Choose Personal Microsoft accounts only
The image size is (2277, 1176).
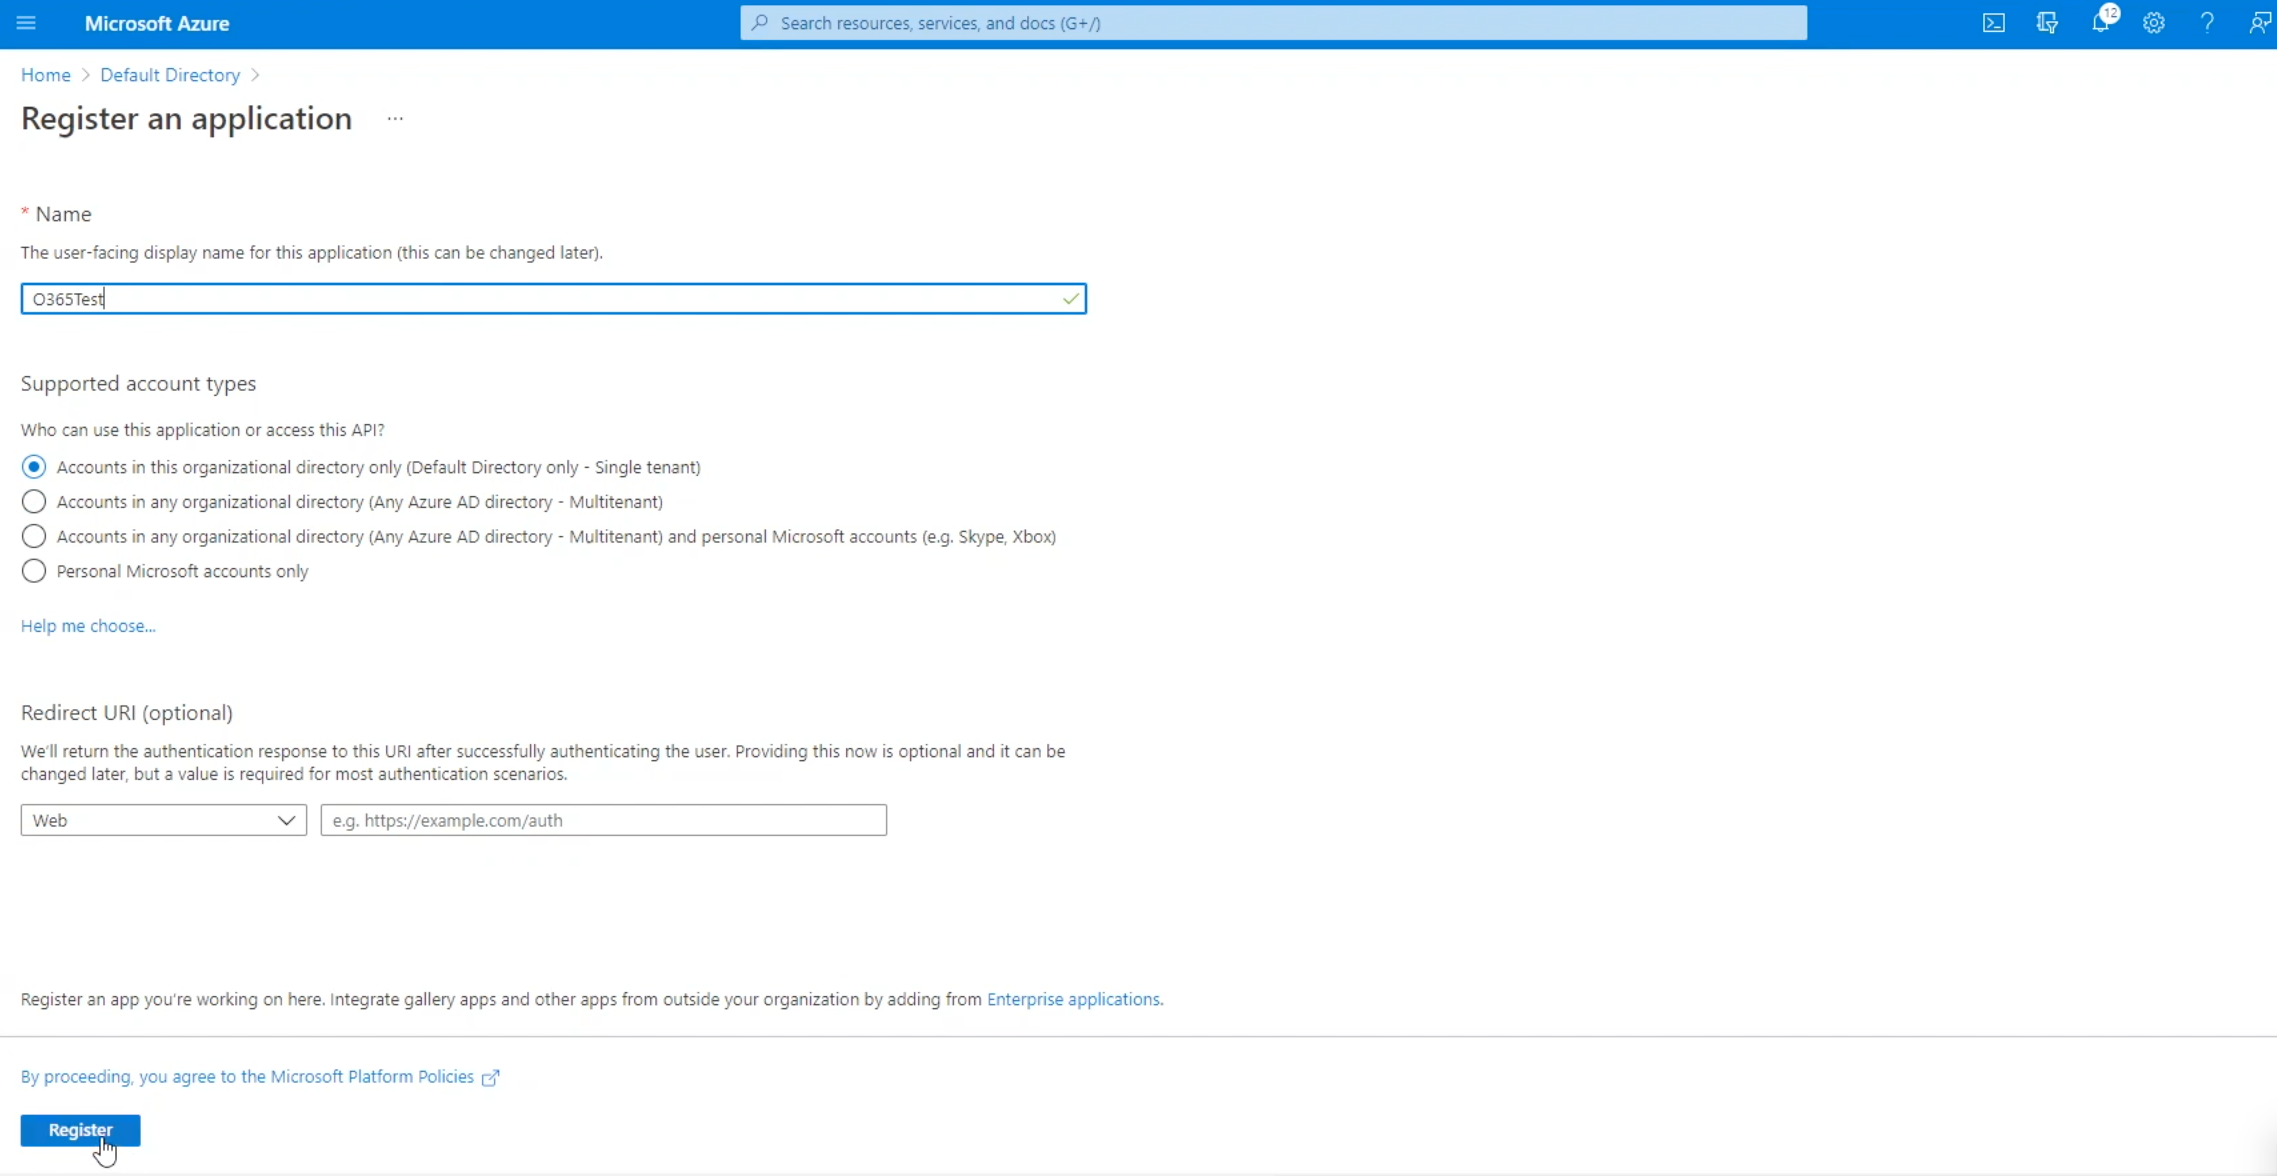point(33,571)
